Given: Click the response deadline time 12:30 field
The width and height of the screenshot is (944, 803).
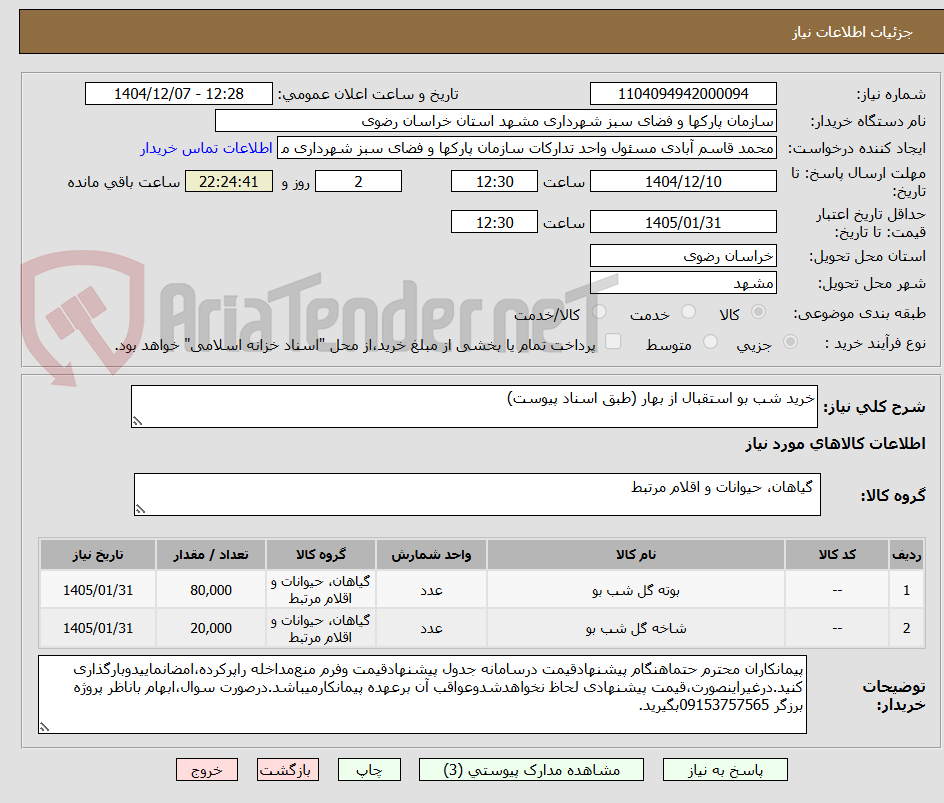Looking at the screenshot, I should pyautogui.click(x=494, y=181).
